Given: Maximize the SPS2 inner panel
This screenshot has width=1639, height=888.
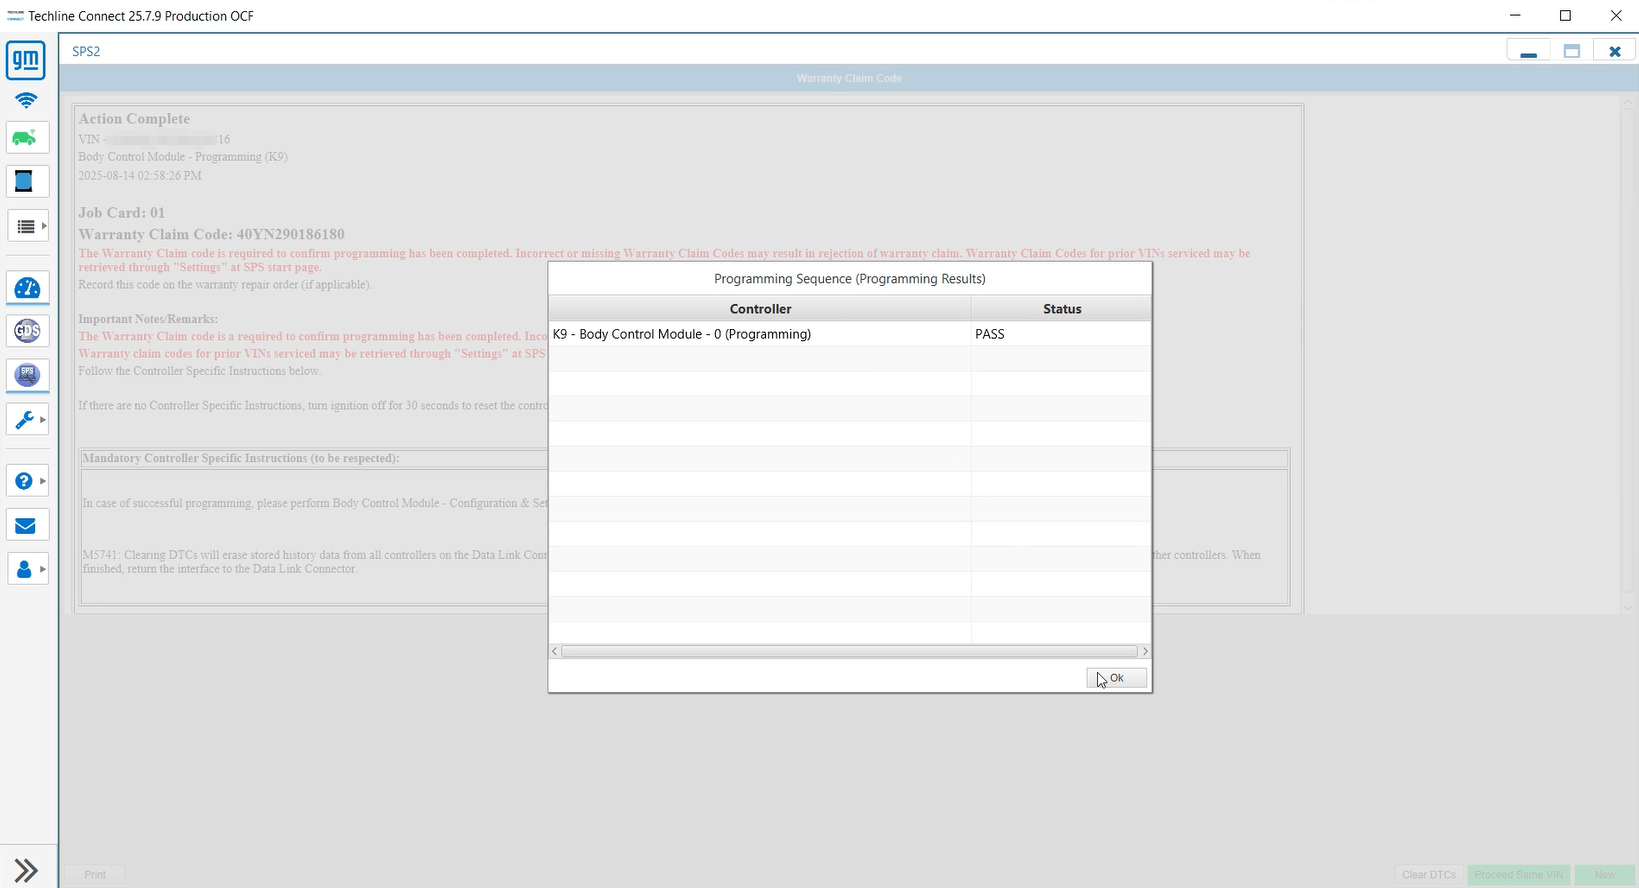Looking at the screenshot, I should click(1571, 51).
